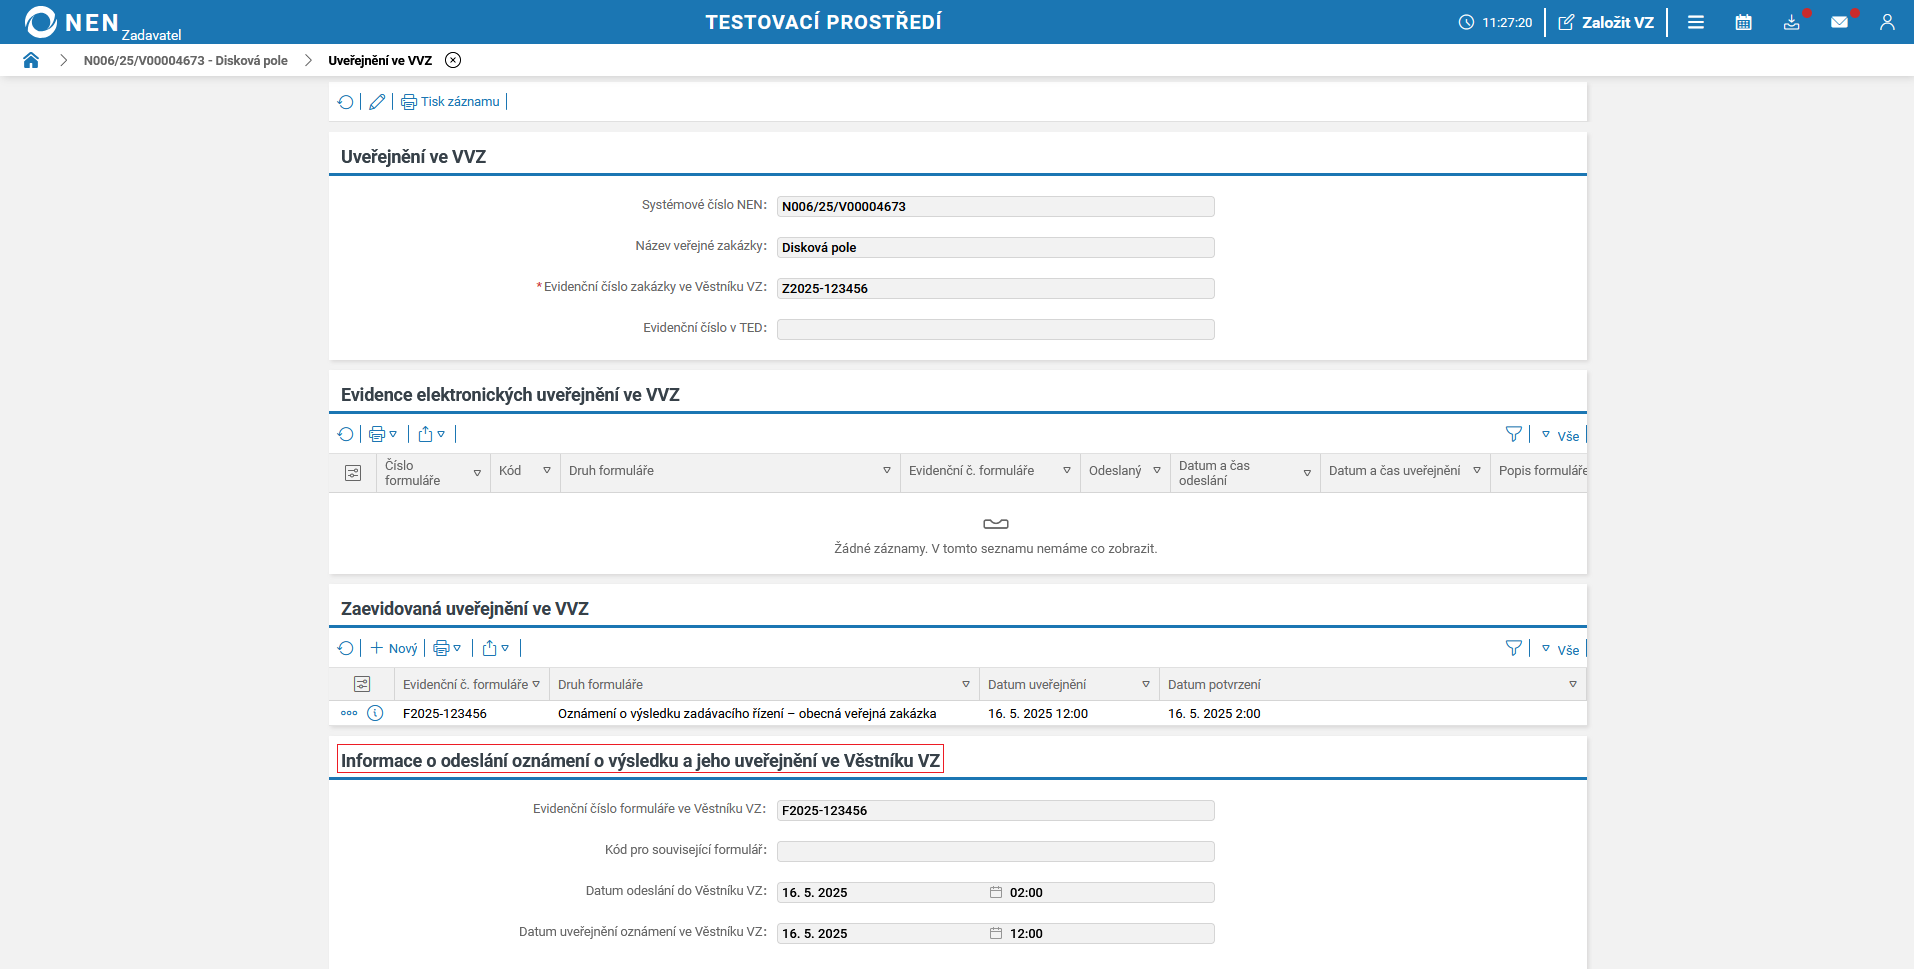This screenshot has height=969, width=1914.
Task: Open three-dot actions for row F2025-123456
Action: coord(349,713)
